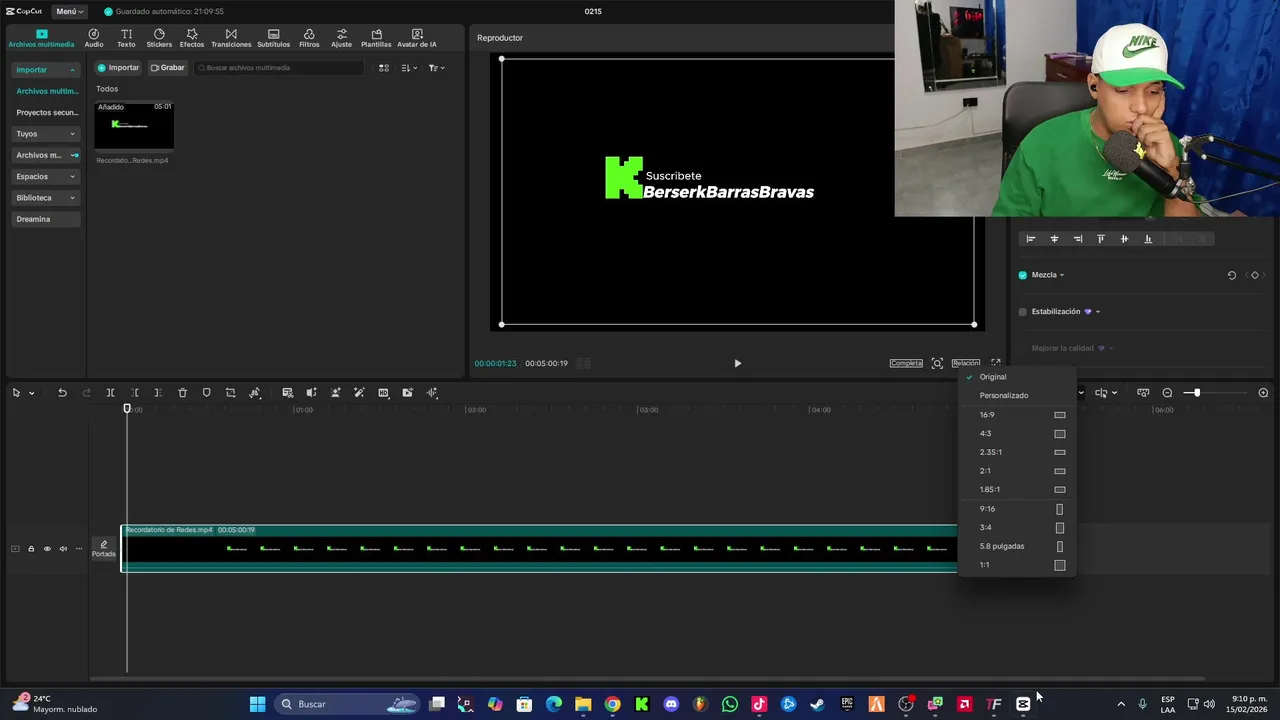Screen dimensions: 1280x720
Task: Align clip to top edge
Action: [1101, 239]
